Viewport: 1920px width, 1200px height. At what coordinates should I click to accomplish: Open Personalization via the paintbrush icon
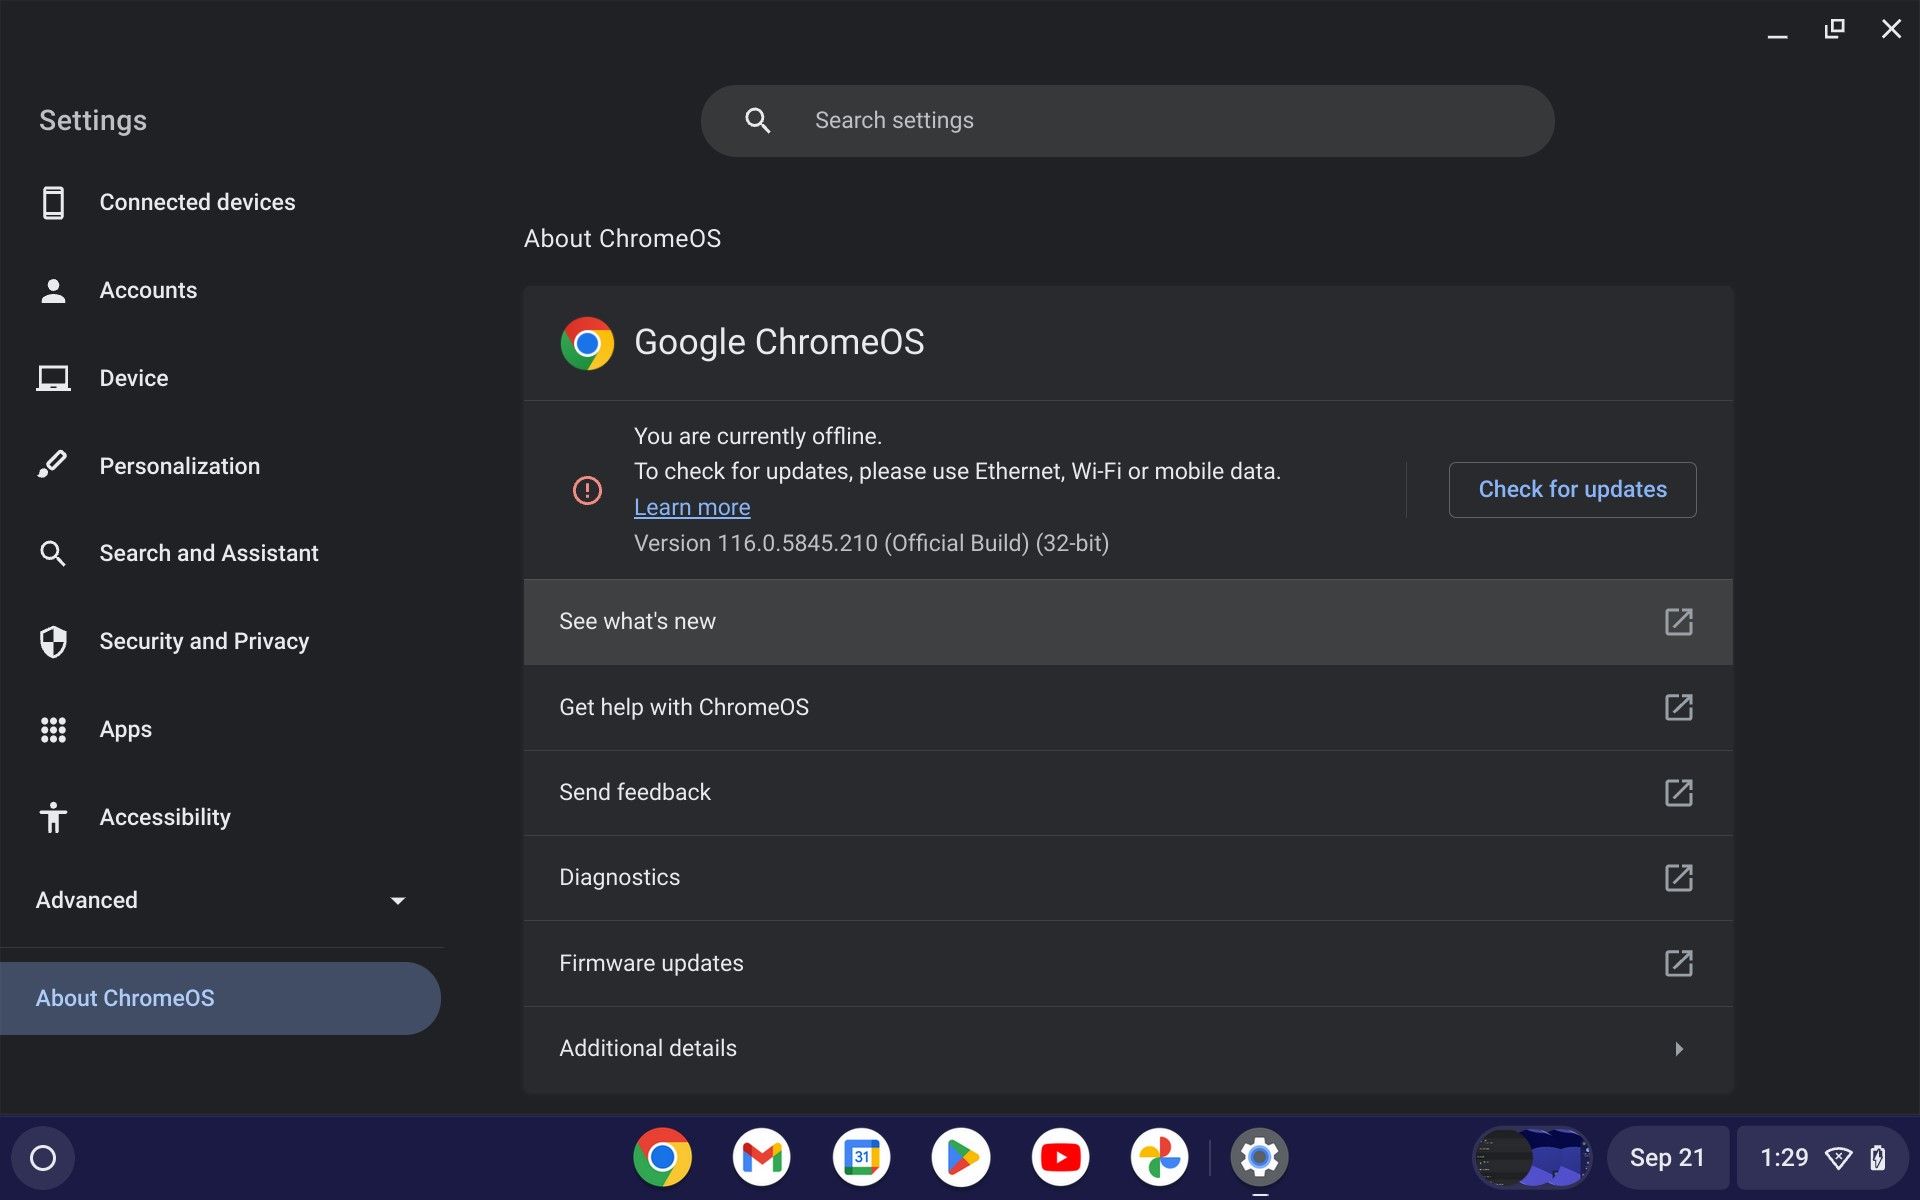53,465
